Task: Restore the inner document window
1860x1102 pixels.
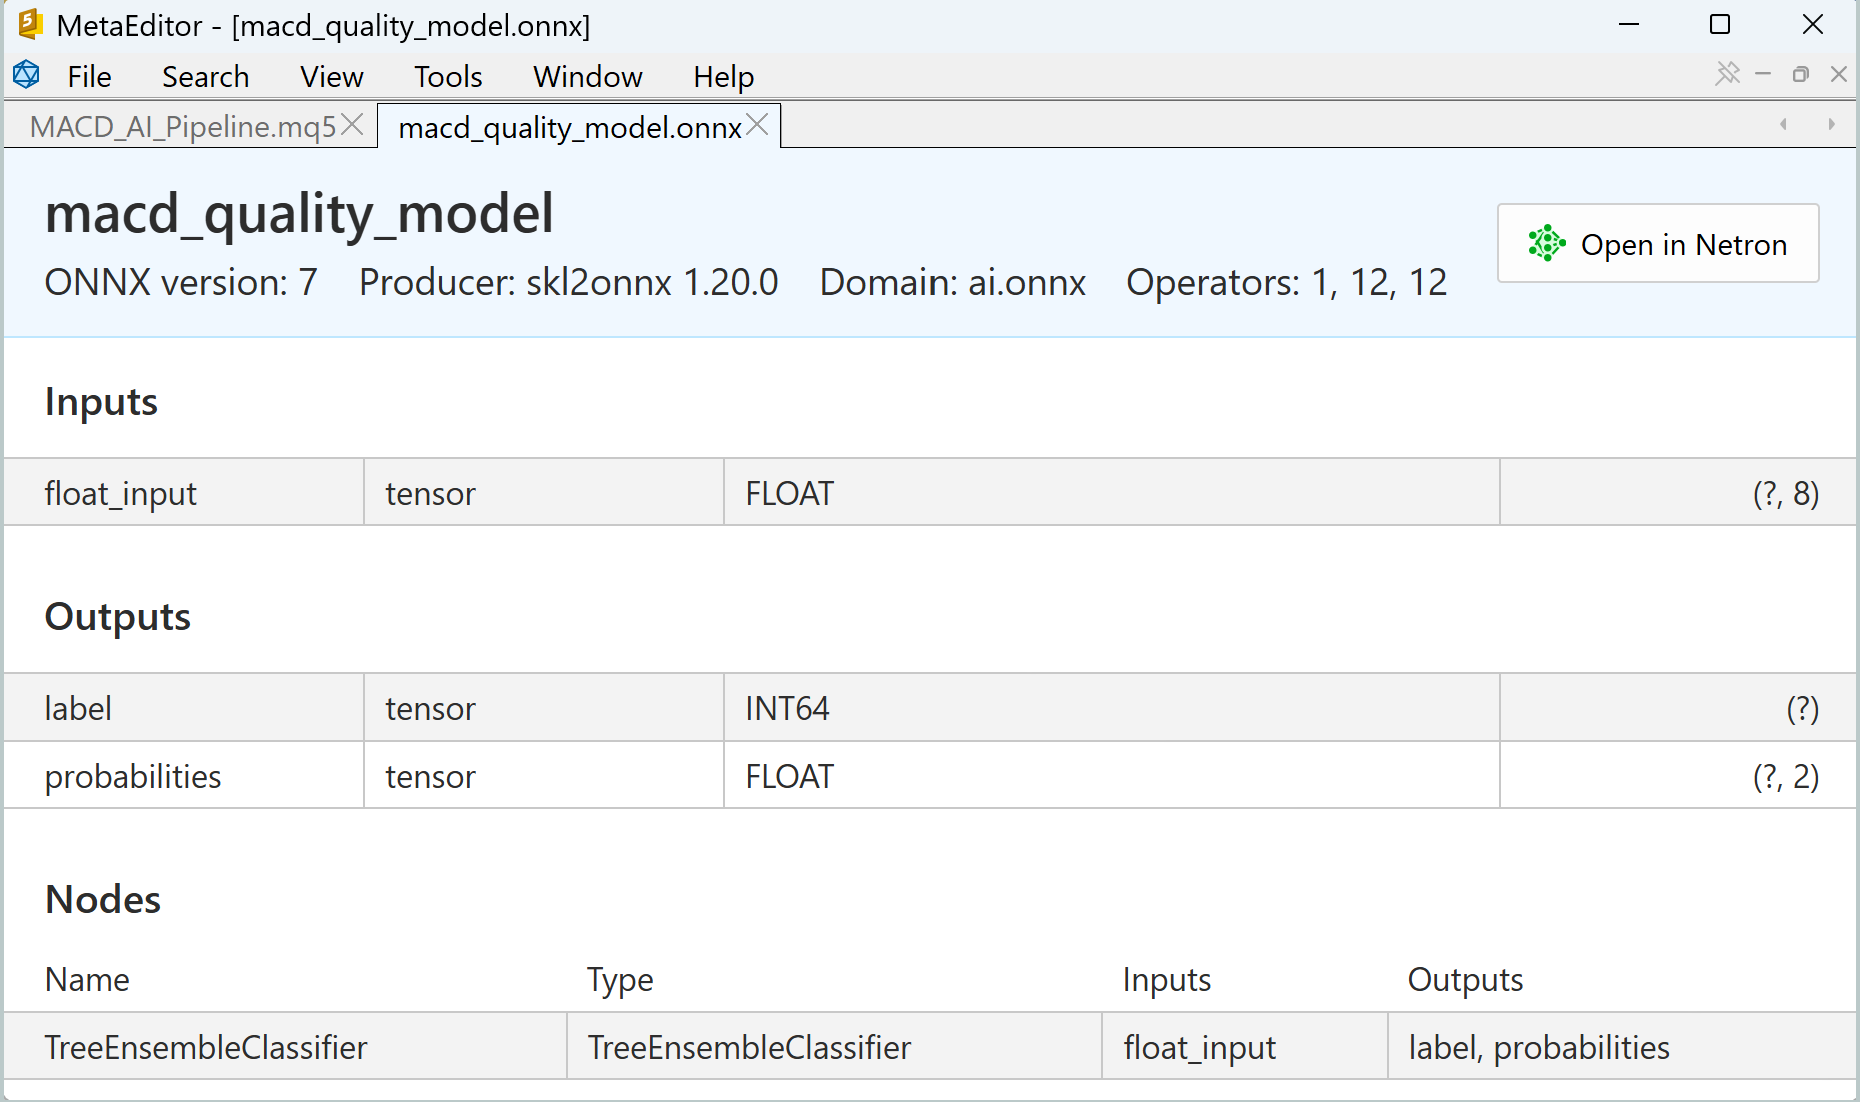Action: coord(1801,74)
